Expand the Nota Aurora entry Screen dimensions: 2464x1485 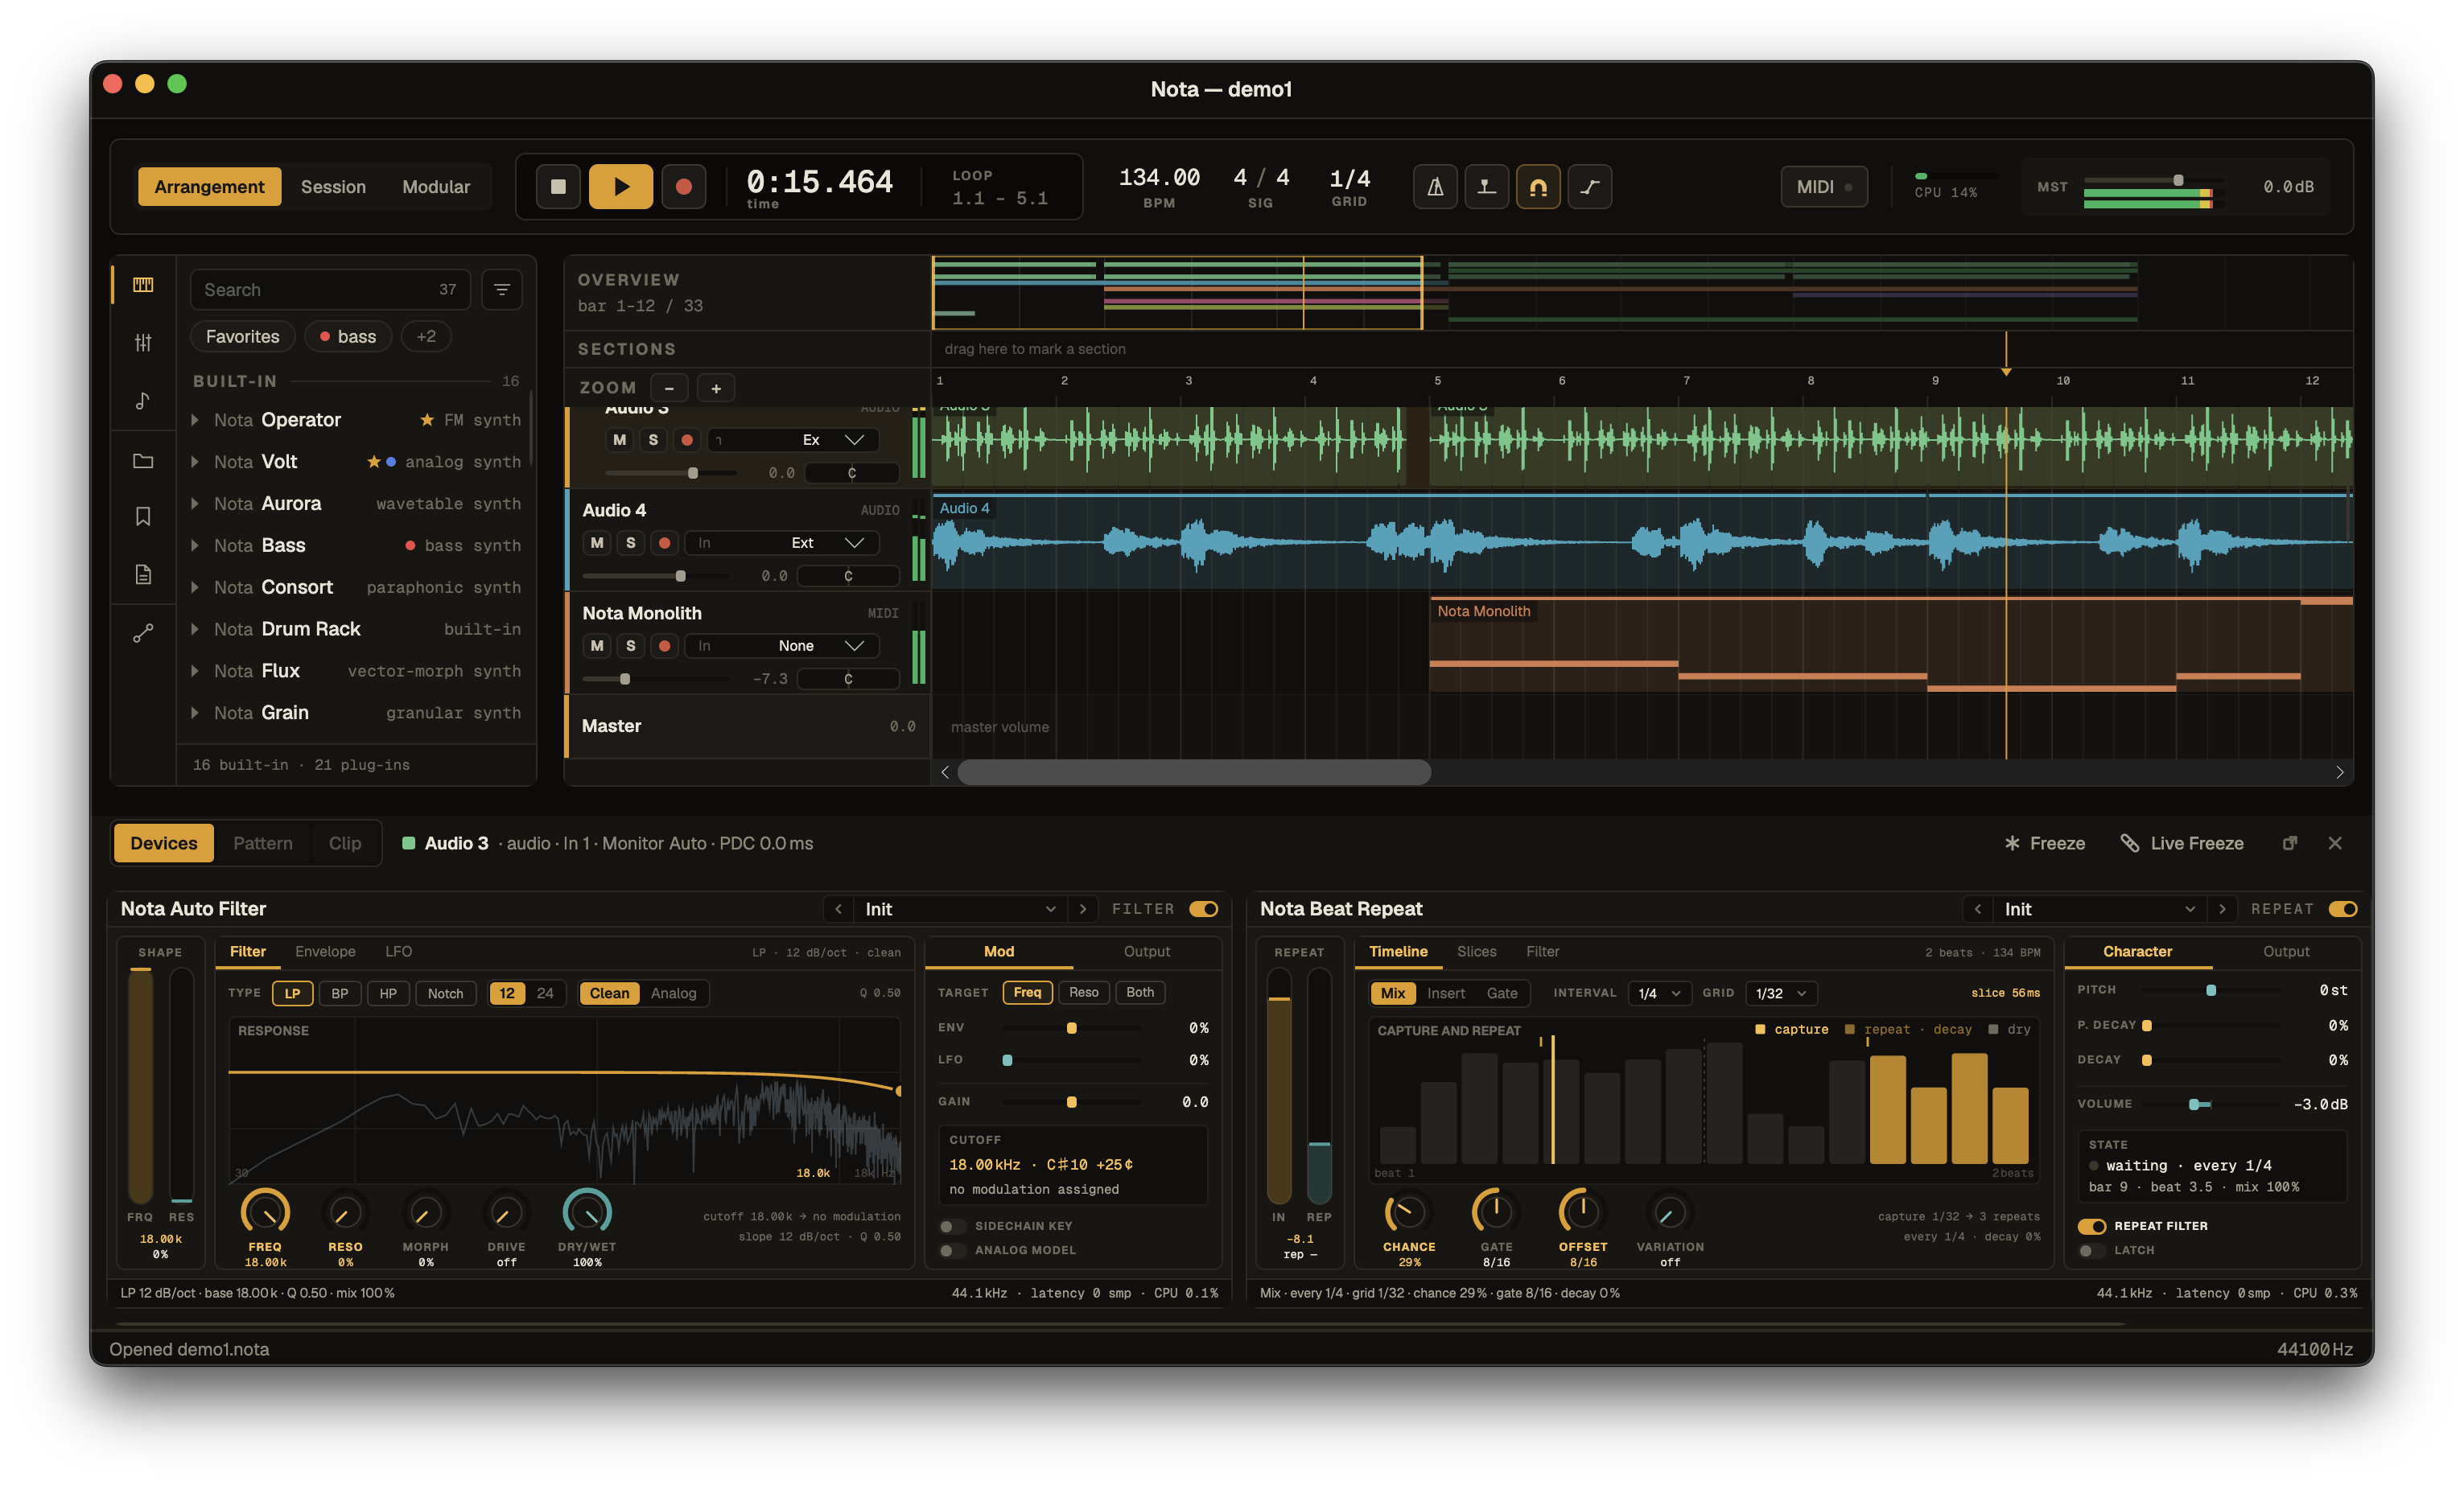(x=195, y=504)
